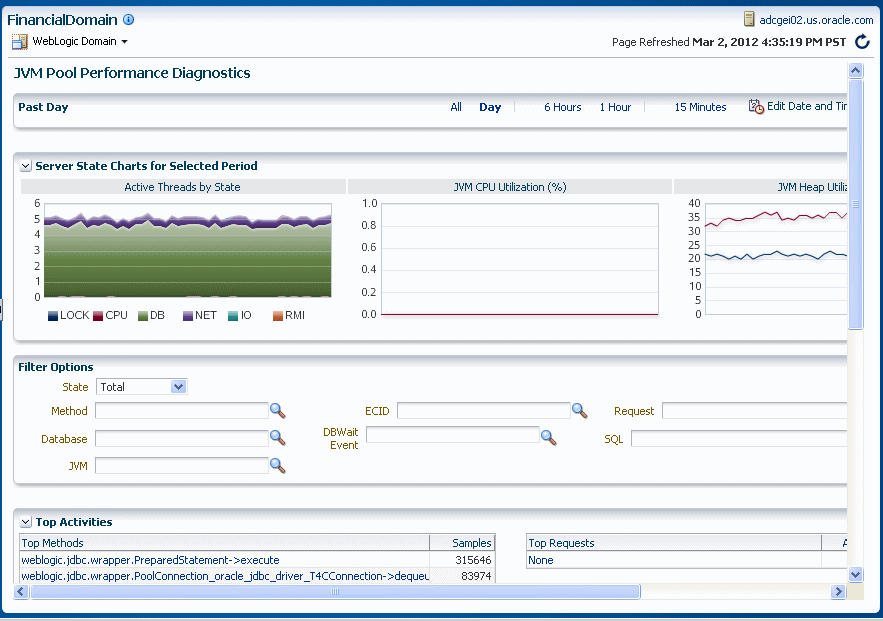Click the horizontal scrollbar left arrow

(x=21, y=591)
